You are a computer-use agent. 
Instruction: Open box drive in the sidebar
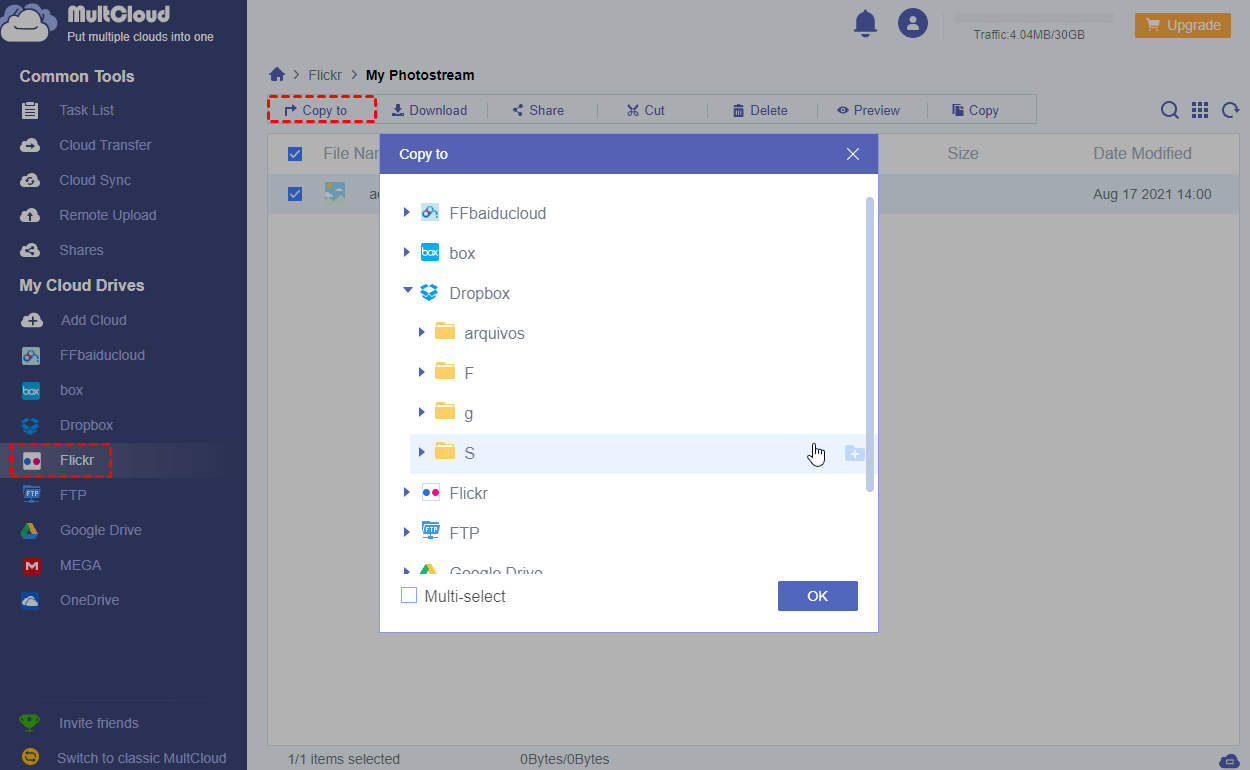(71, 390)
